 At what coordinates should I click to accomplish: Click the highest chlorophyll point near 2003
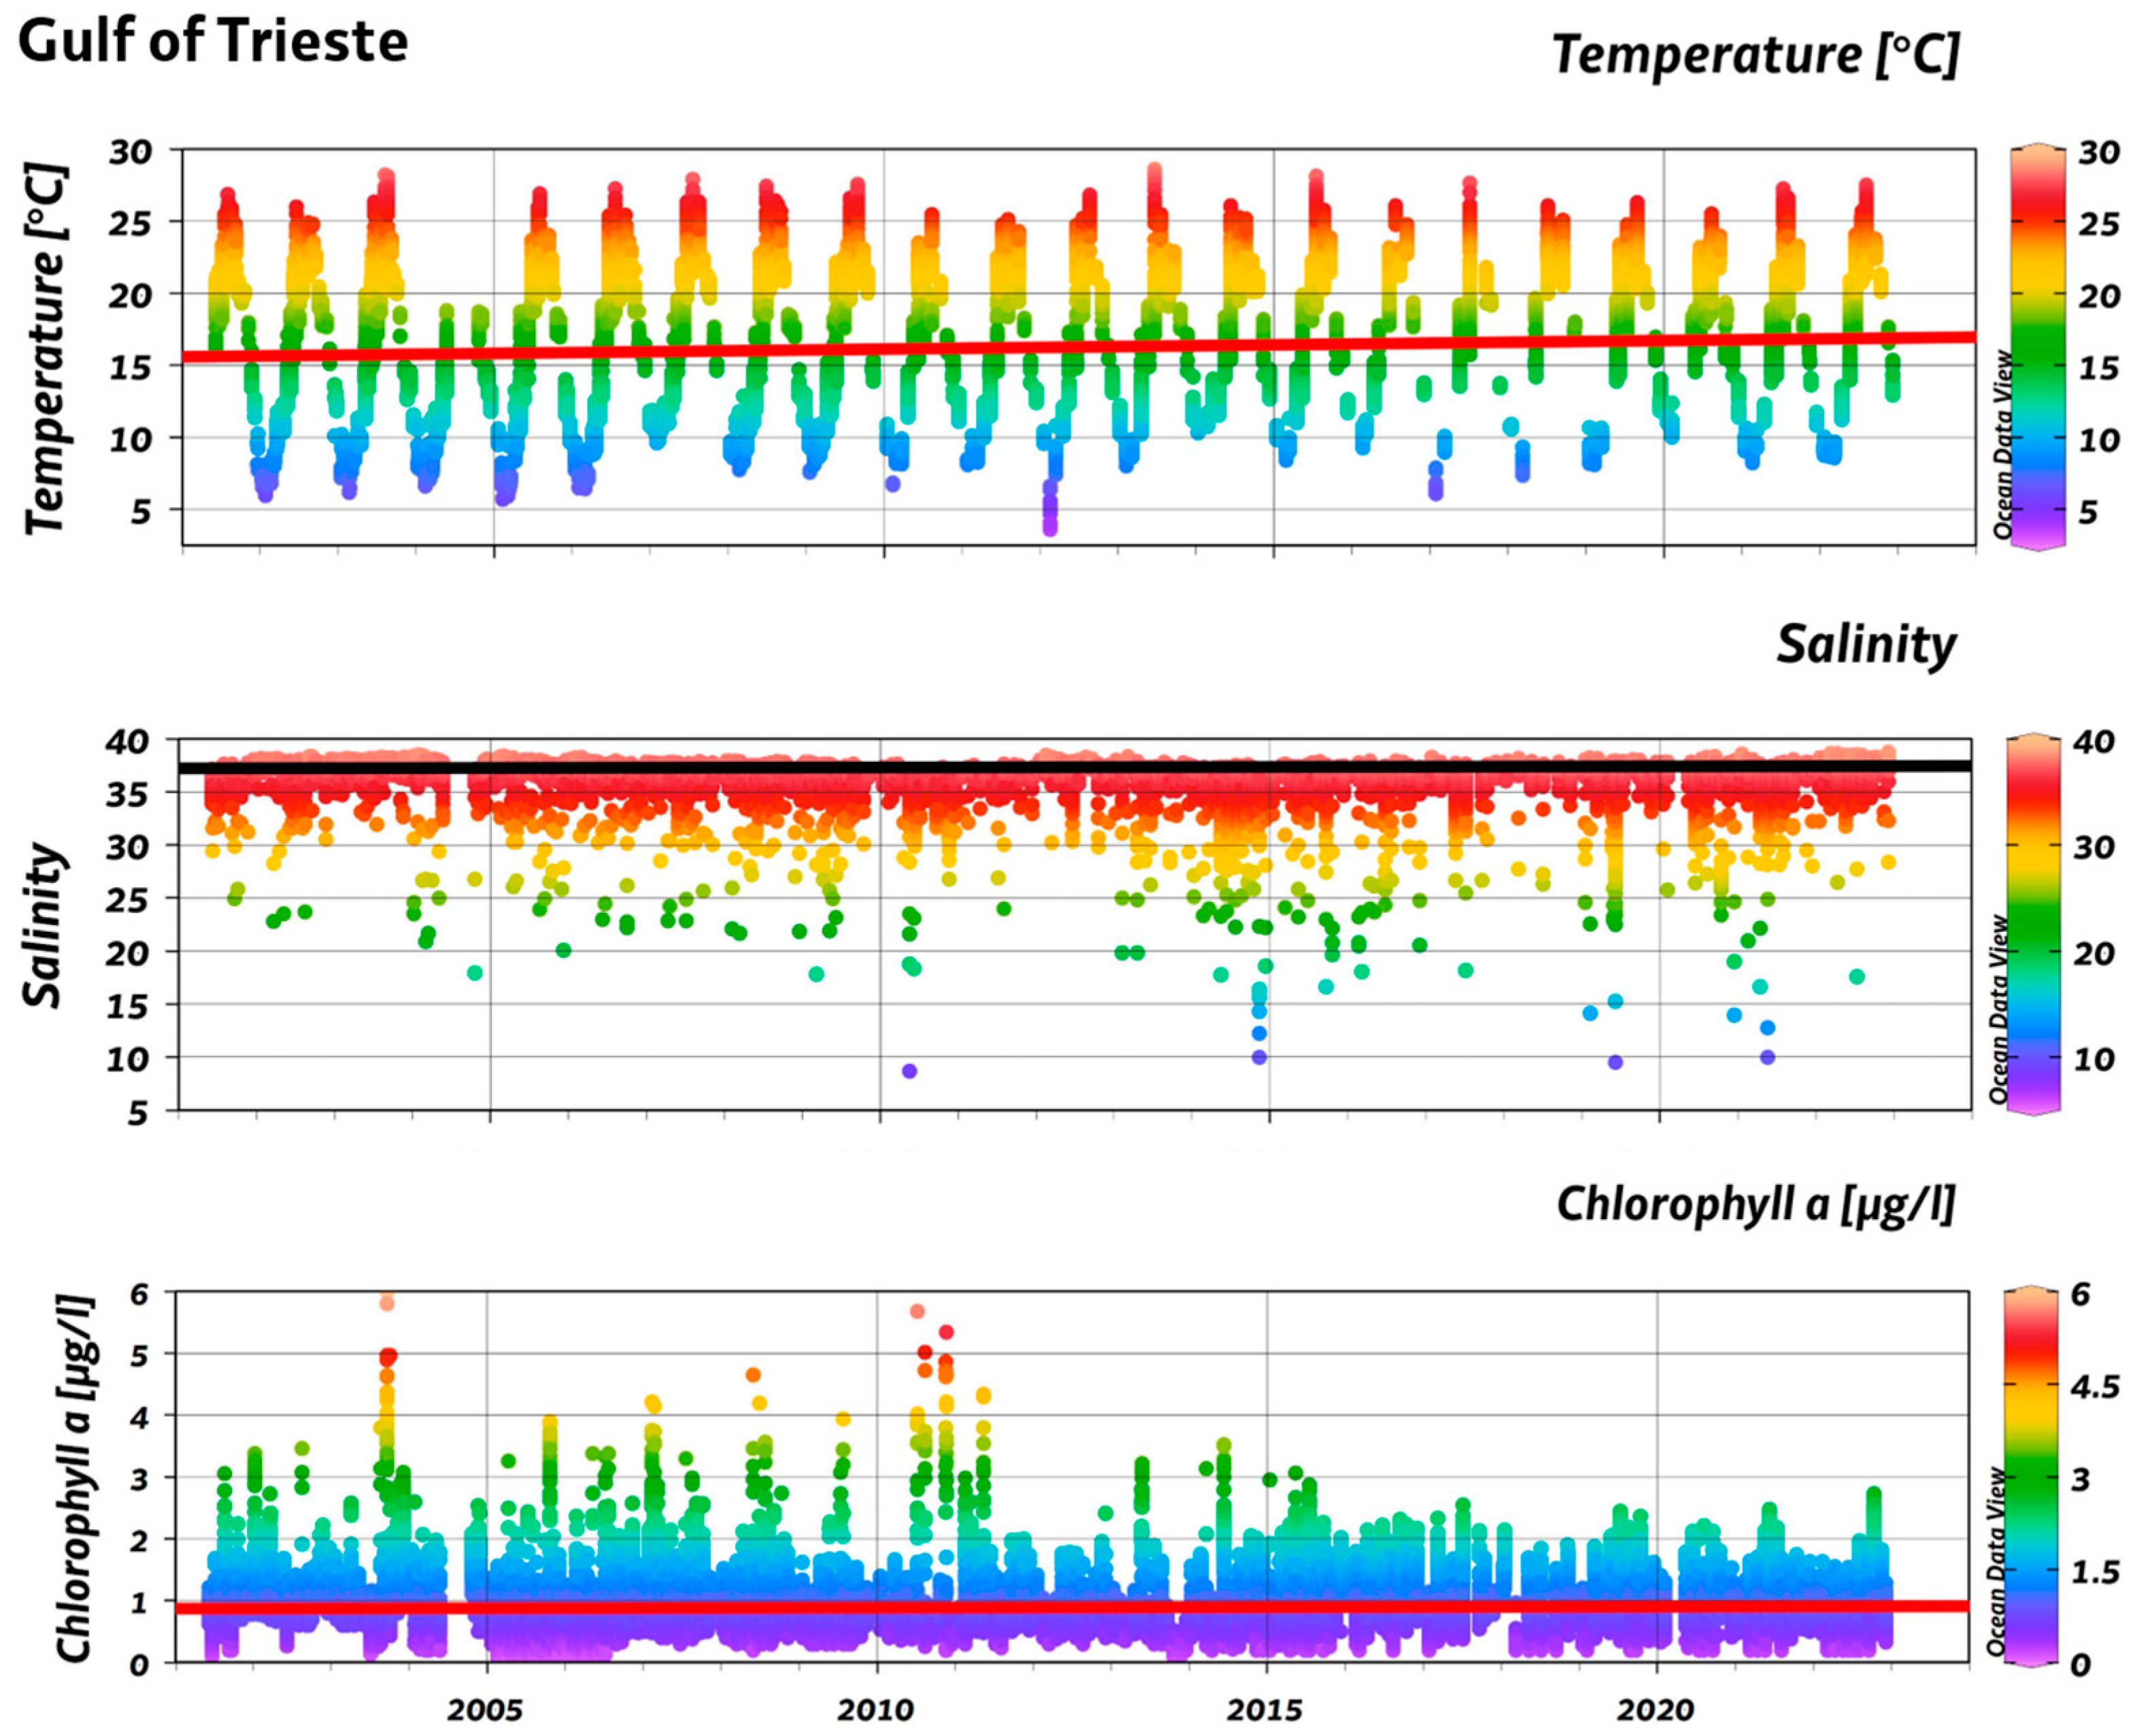pyautogui.click(x=387, y=1302)
